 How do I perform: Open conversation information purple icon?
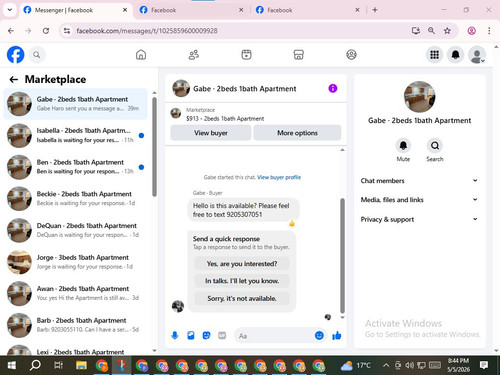pos(333,88)
